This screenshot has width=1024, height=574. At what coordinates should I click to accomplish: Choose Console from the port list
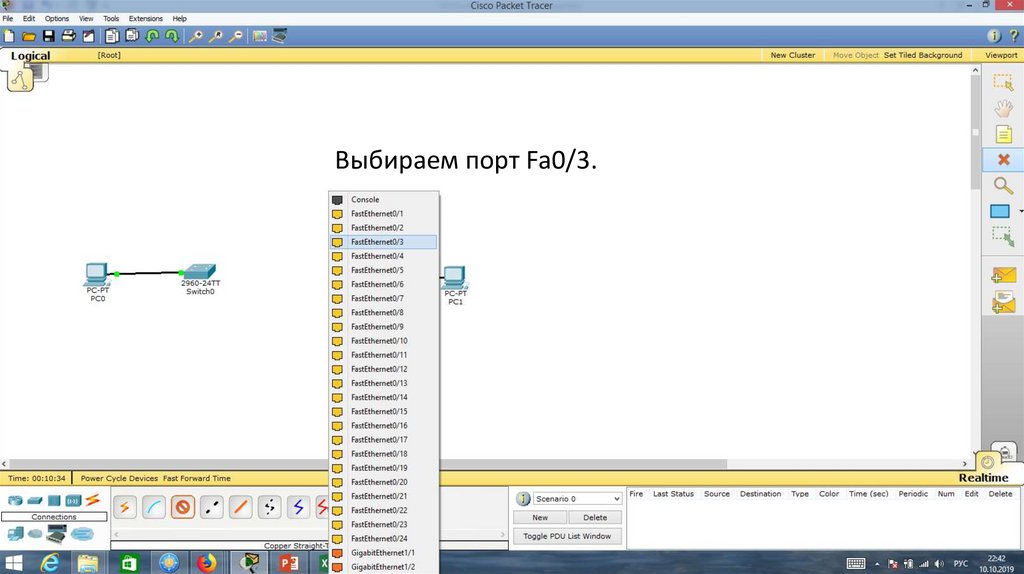(383, 199)
